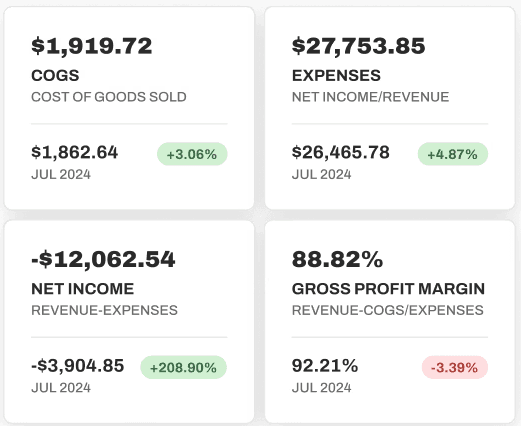The height and width of the screenshot is (426, 521).
Task: Click the EXPENSES total $27,753.85
Action: coord(359,46)
